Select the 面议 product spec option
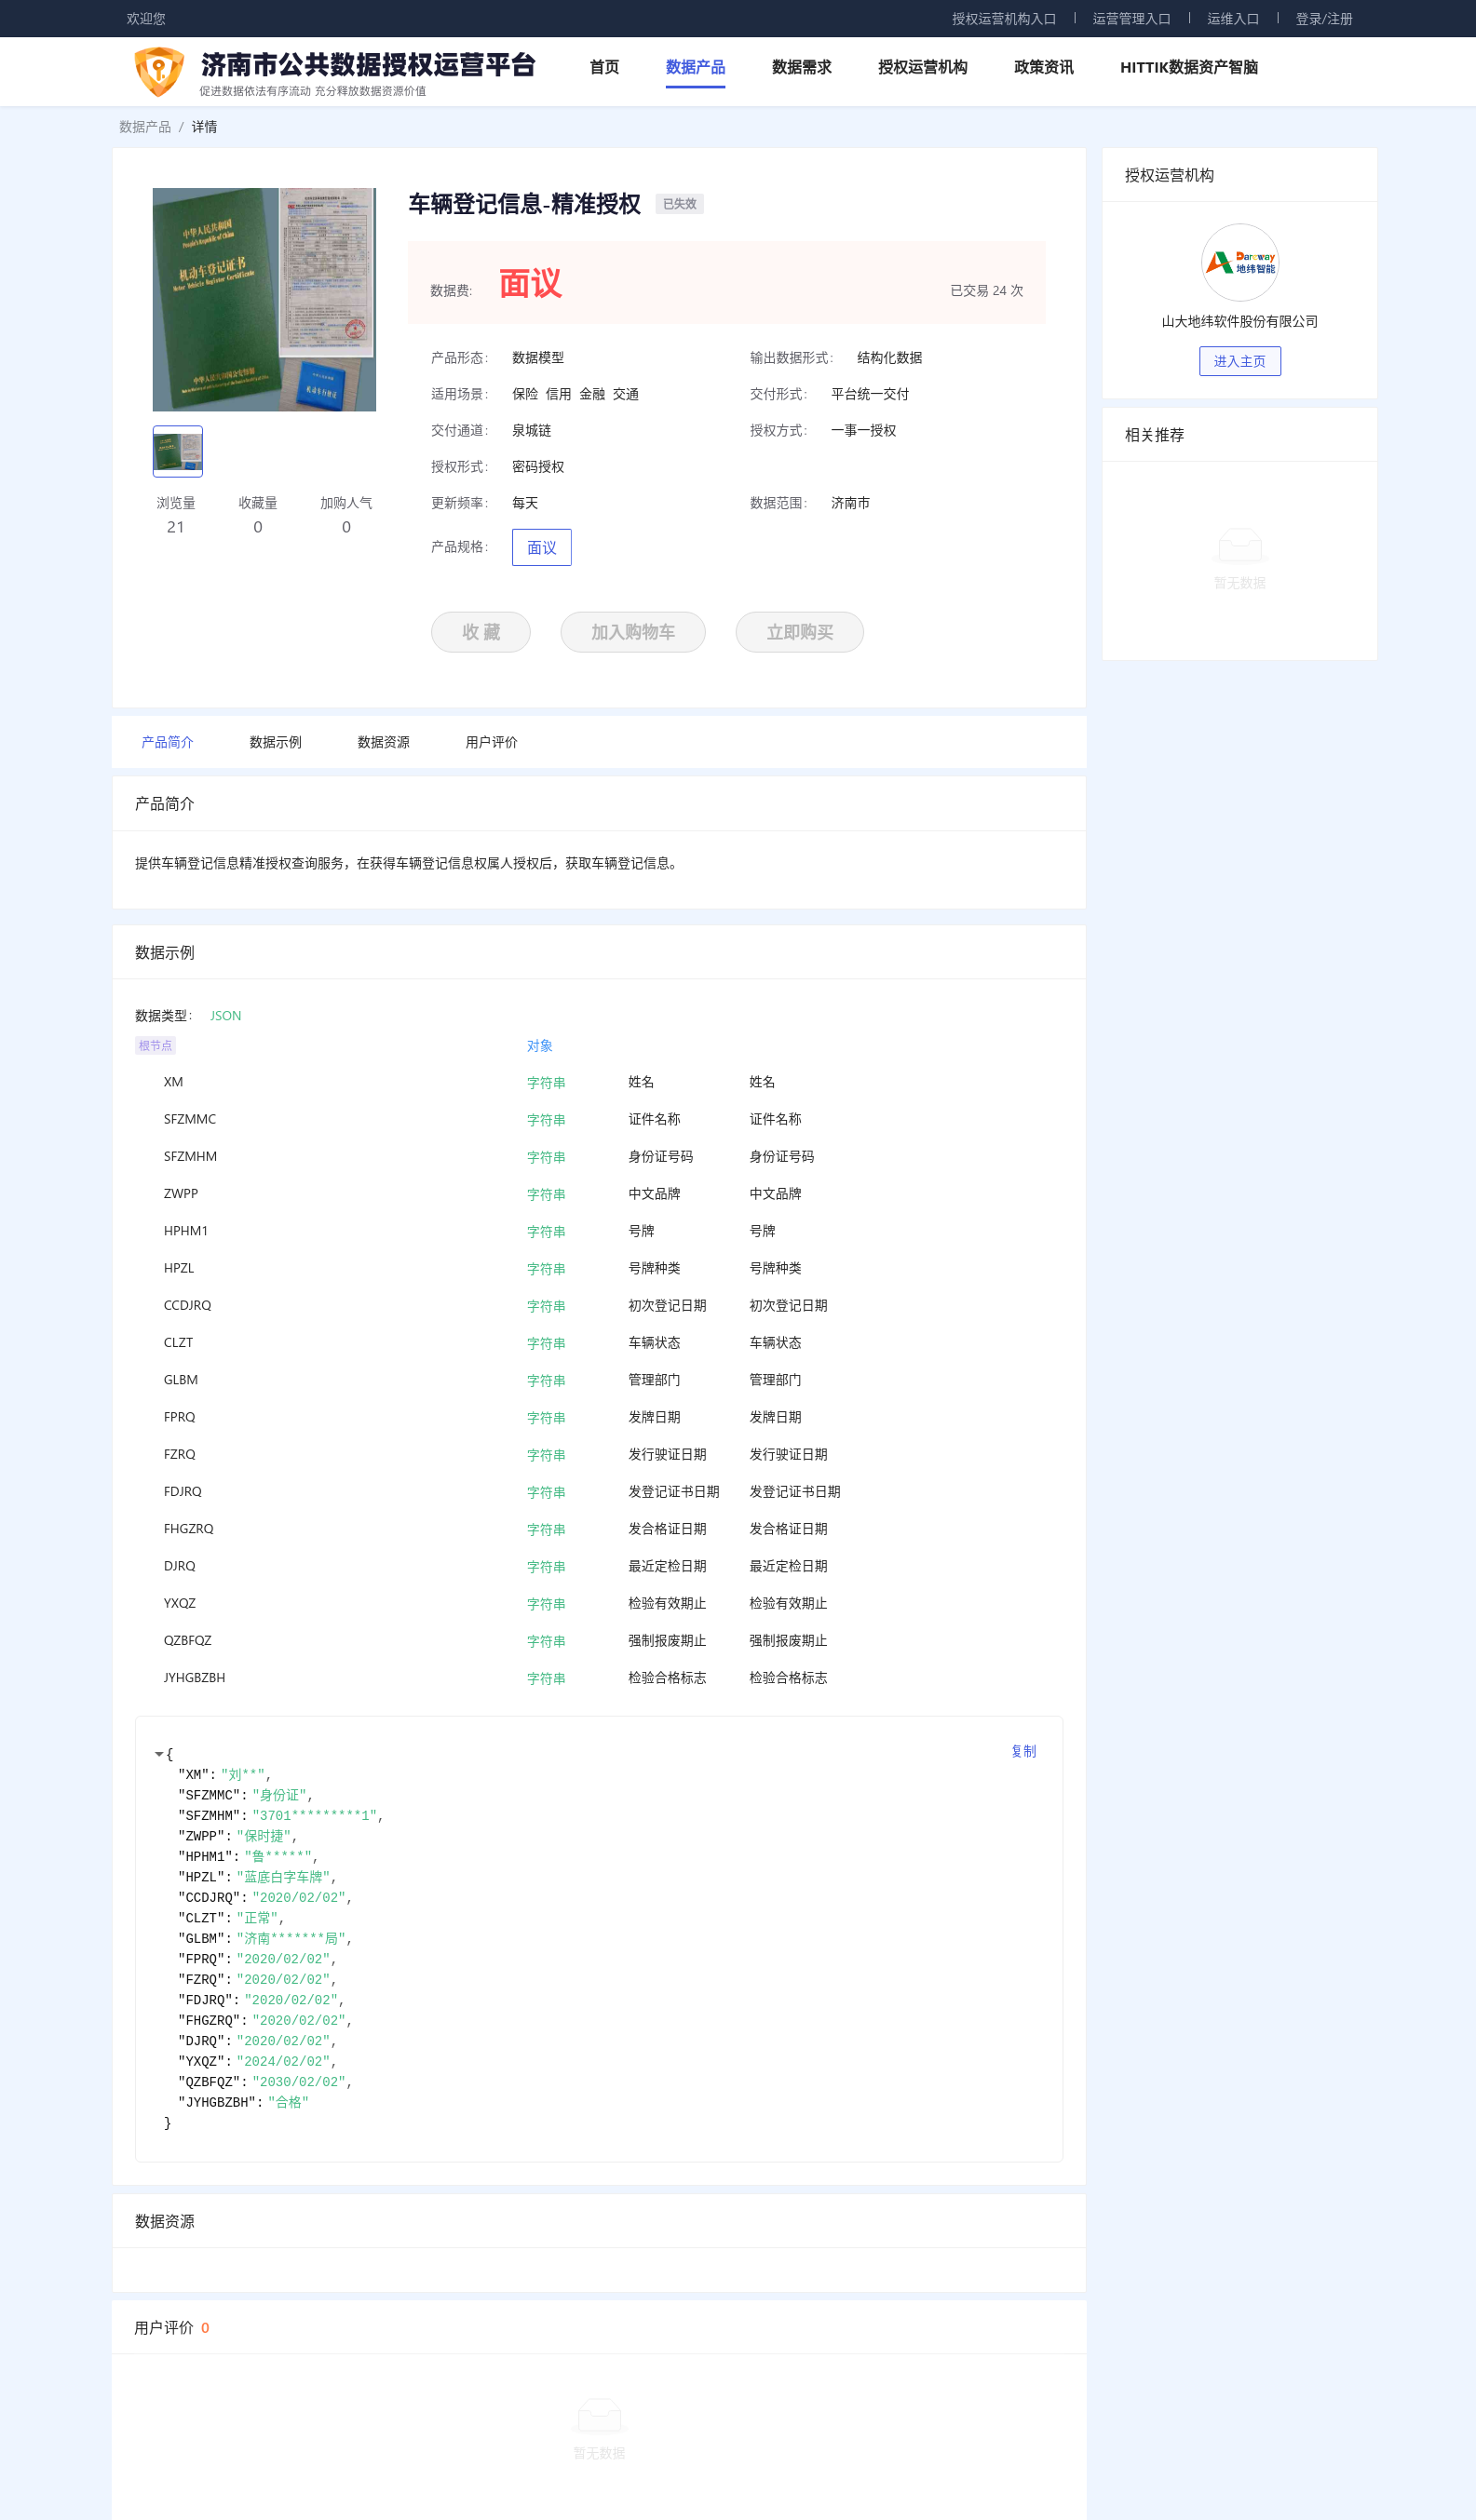The image size is (1476, 2520). pos(541,547)
